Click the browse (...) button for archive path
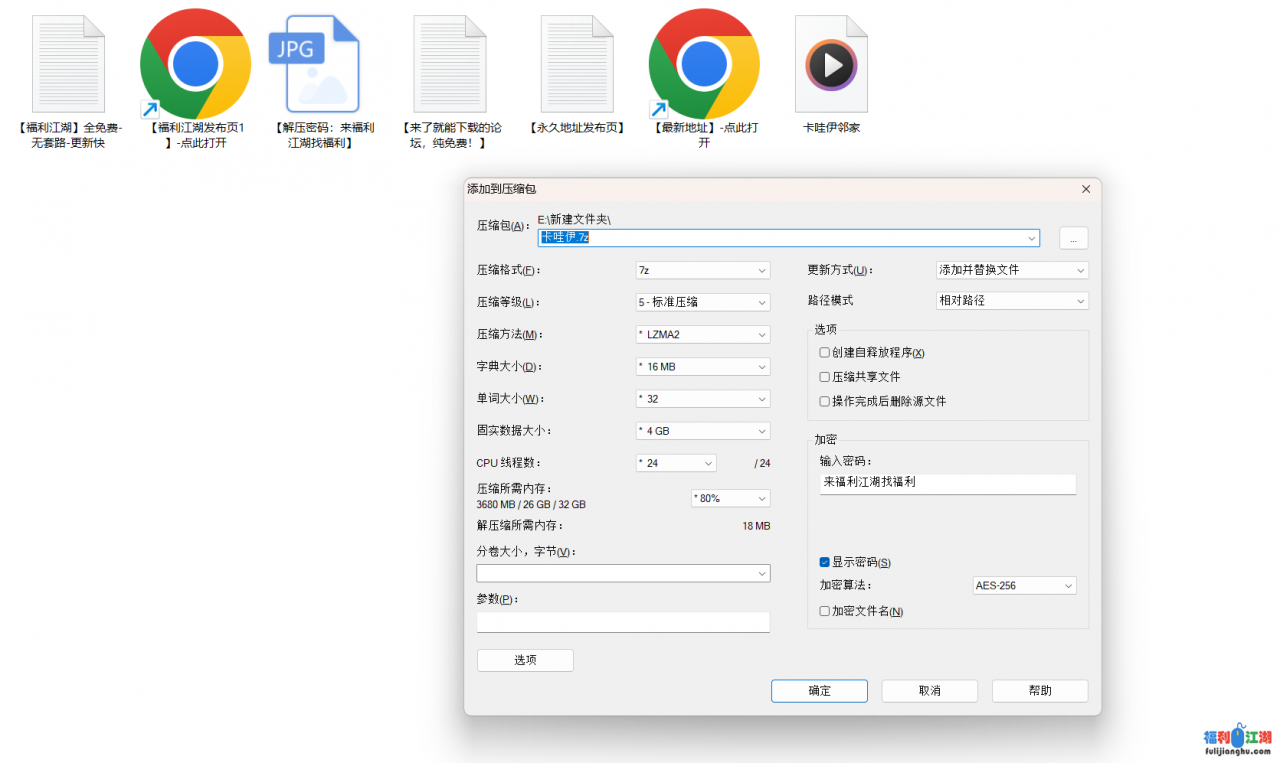Image resolution: width=1280 pixels, height=763 pixels. (x=1073, y=238)
